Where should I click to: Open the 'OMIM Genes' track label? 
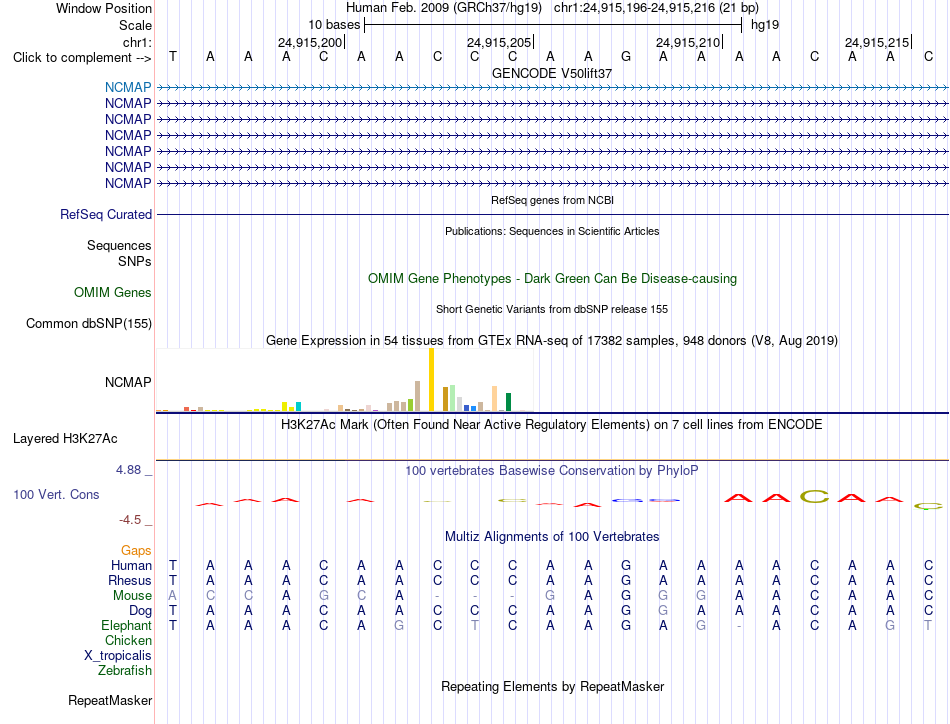pos(113,293)
